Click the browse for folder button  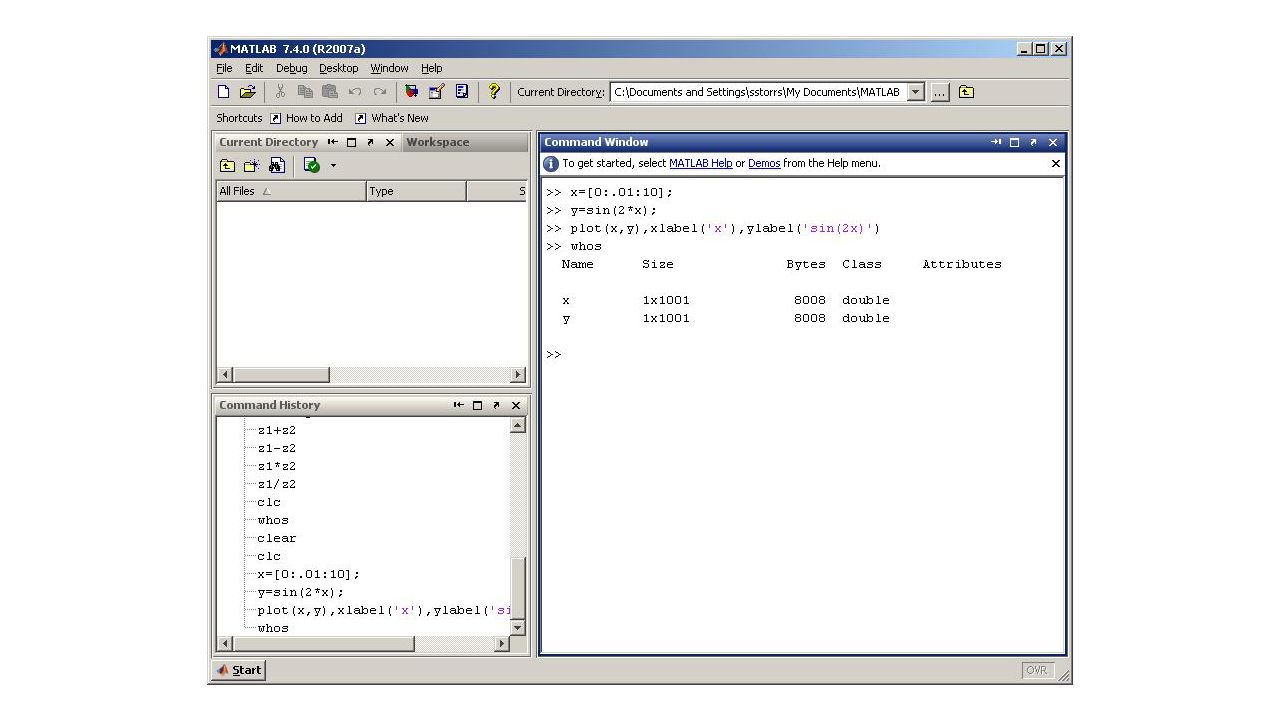[940, 92]
